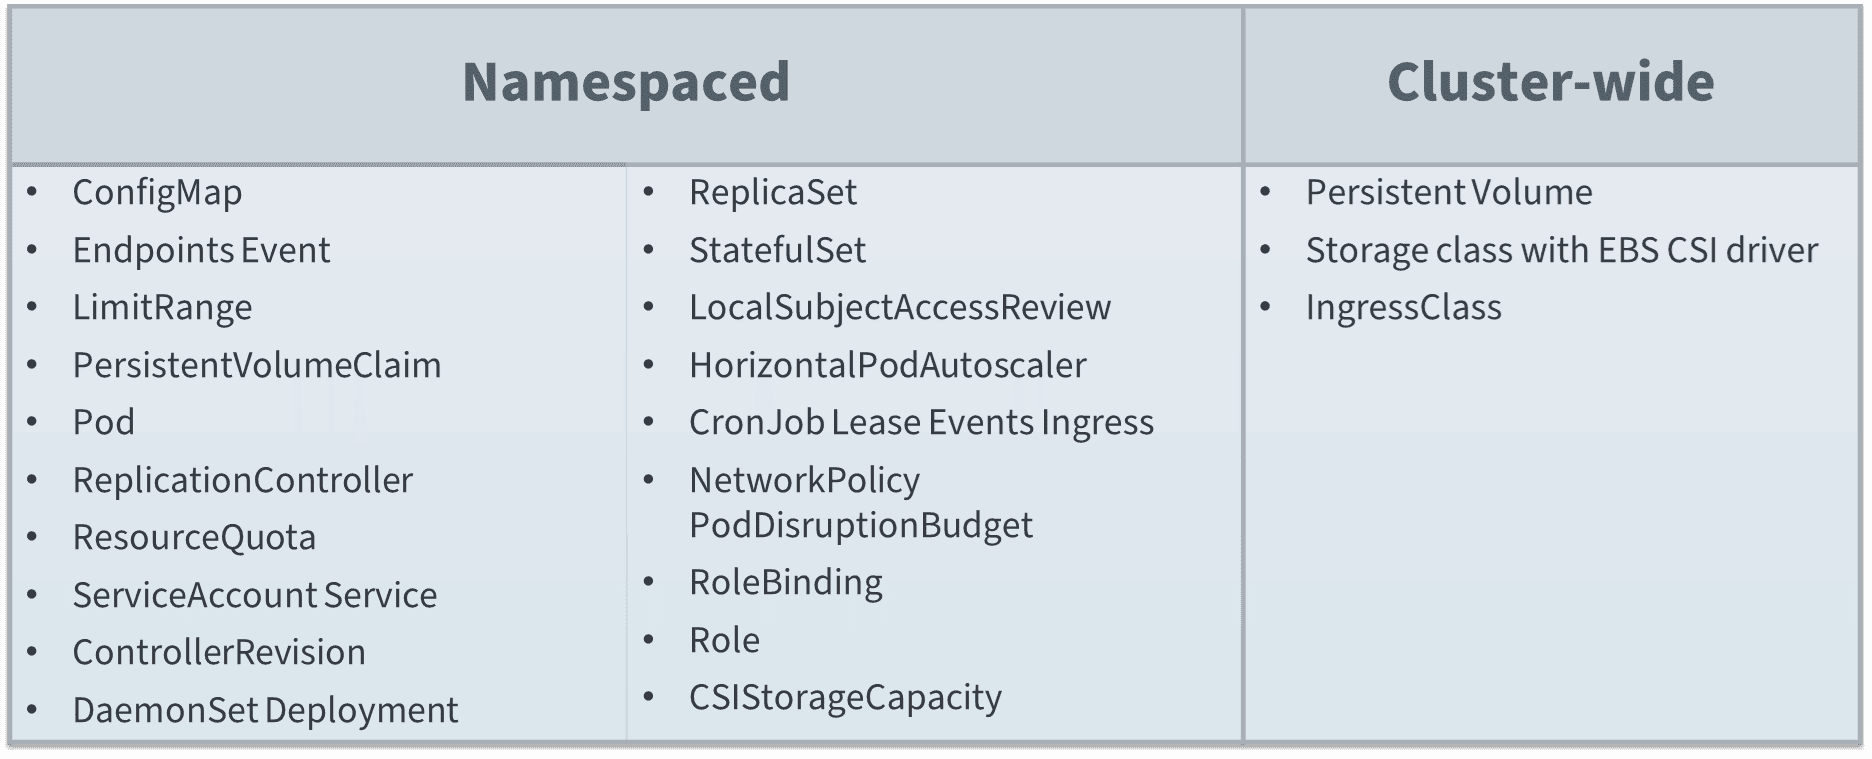This screenshot has width=1872, height=759.
Task: Select the ControllerRevision entry
Action: click(x=219, y=652)
